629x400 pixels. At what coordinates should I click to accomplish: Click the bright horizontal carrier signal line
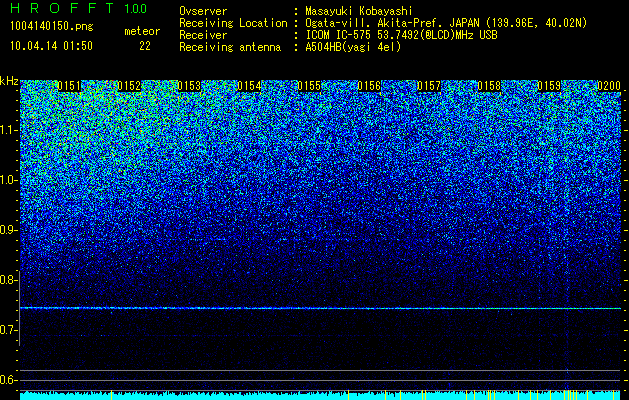tap(320, 308)
